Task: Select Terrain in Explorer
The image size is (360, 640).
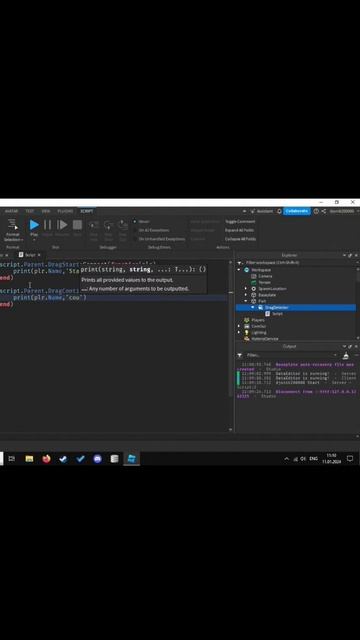Action: (264, 282)
